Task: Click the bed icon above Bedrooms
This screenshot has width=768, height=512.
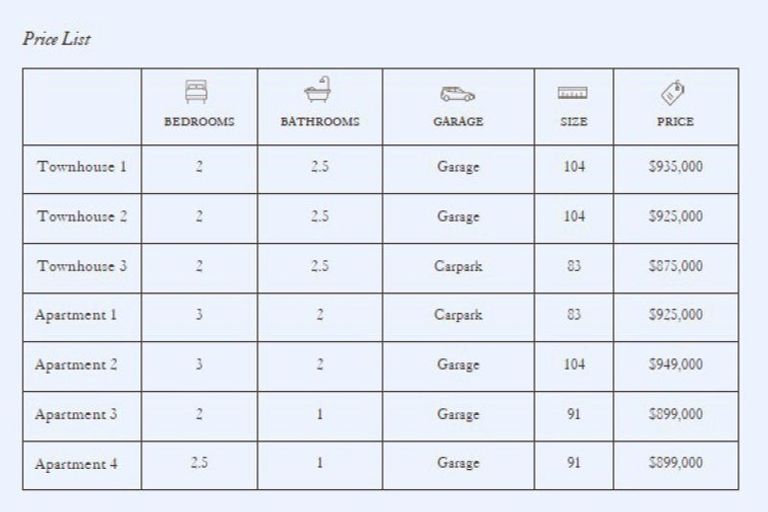Action: pyautogui.click(x=199, y=93)
